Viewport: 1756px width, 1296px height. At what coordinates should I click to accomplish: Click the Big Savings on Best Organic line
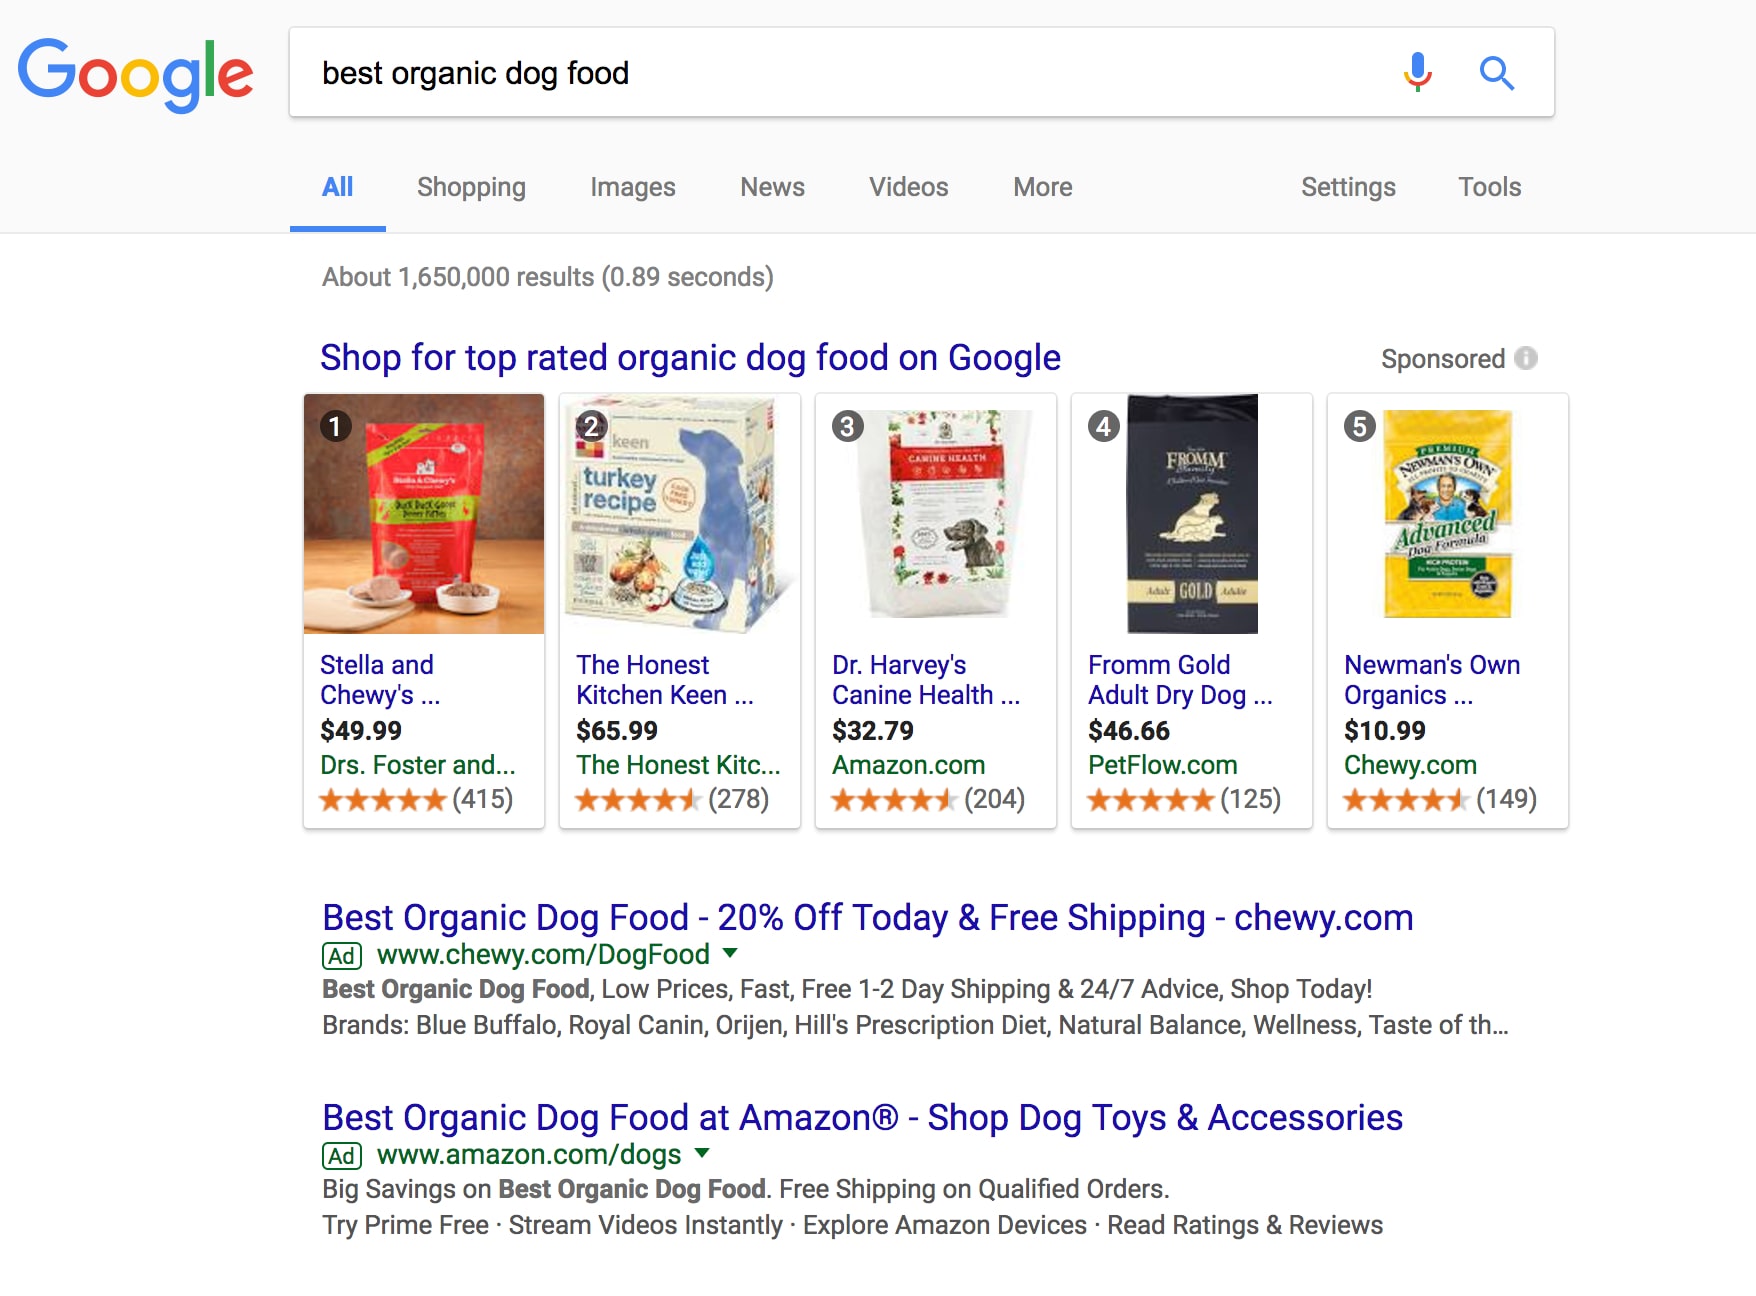coord(745,1189)
